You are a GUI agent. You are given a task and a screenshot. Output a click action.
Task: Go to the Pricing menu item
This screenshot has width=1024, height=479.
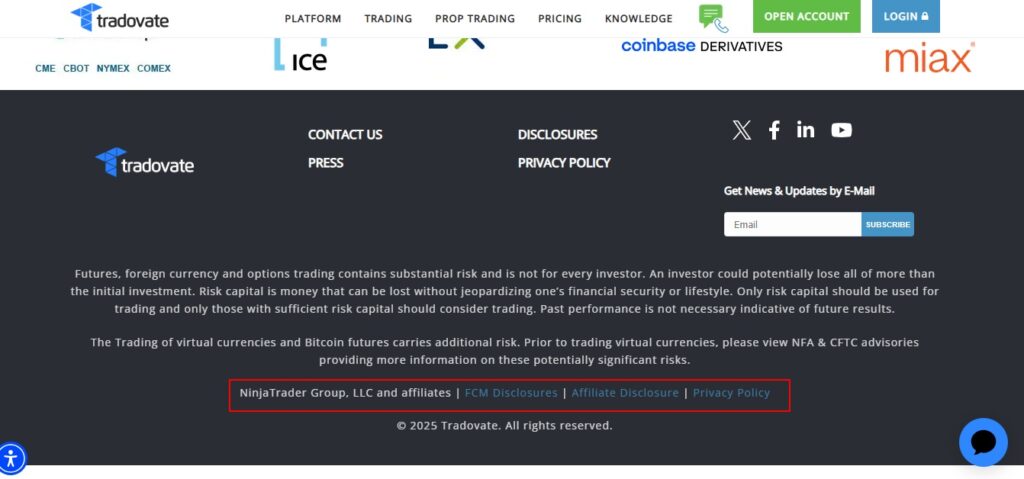click(560, 19)
